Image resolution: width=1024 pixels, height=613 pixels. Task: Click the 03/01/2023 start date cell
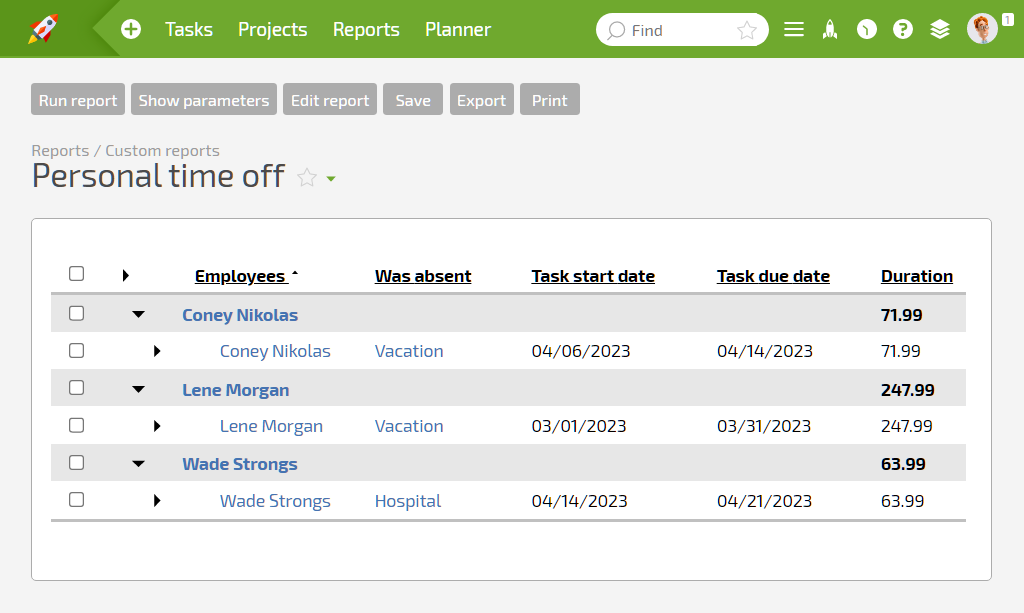[579, 426]
